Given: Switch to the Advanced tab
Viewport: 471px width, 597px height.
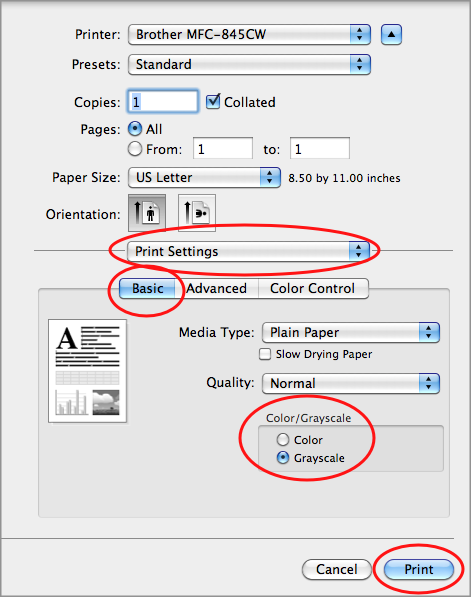Looking at the screenshot, I should [217, 288].
